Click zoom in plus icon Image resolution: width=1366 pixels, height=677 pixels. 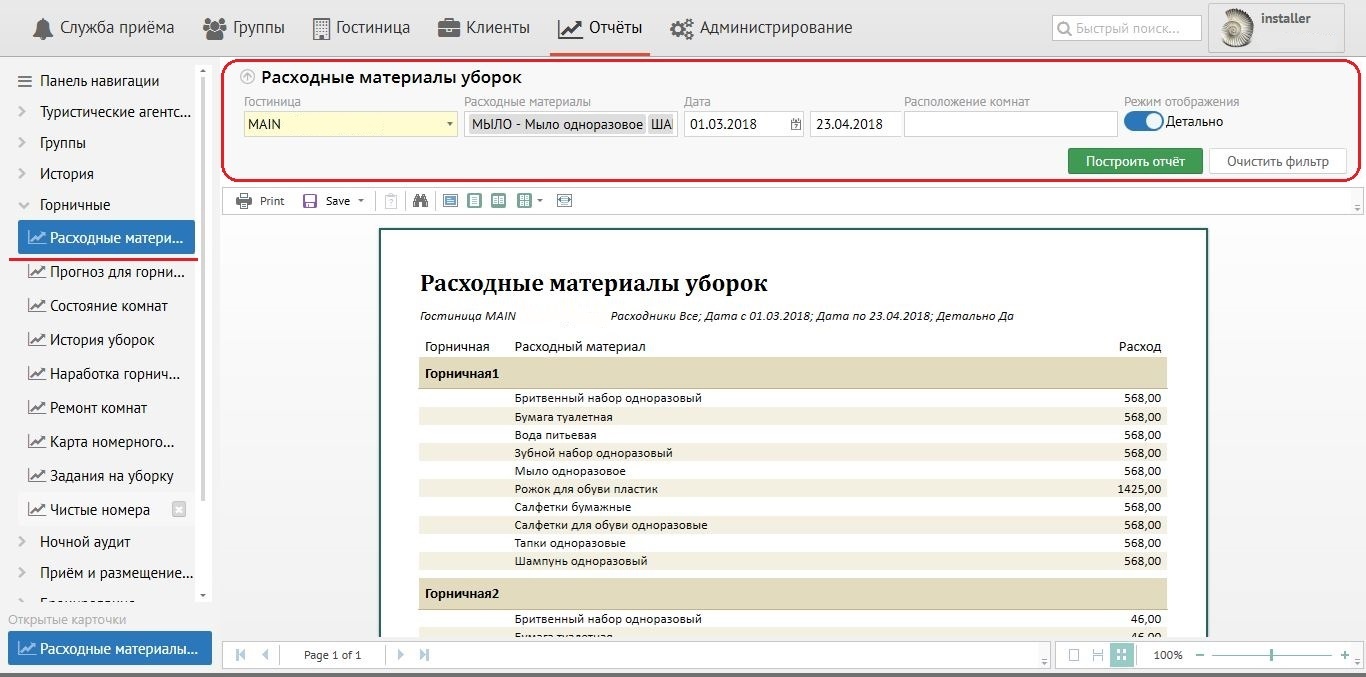[1345, 655]
